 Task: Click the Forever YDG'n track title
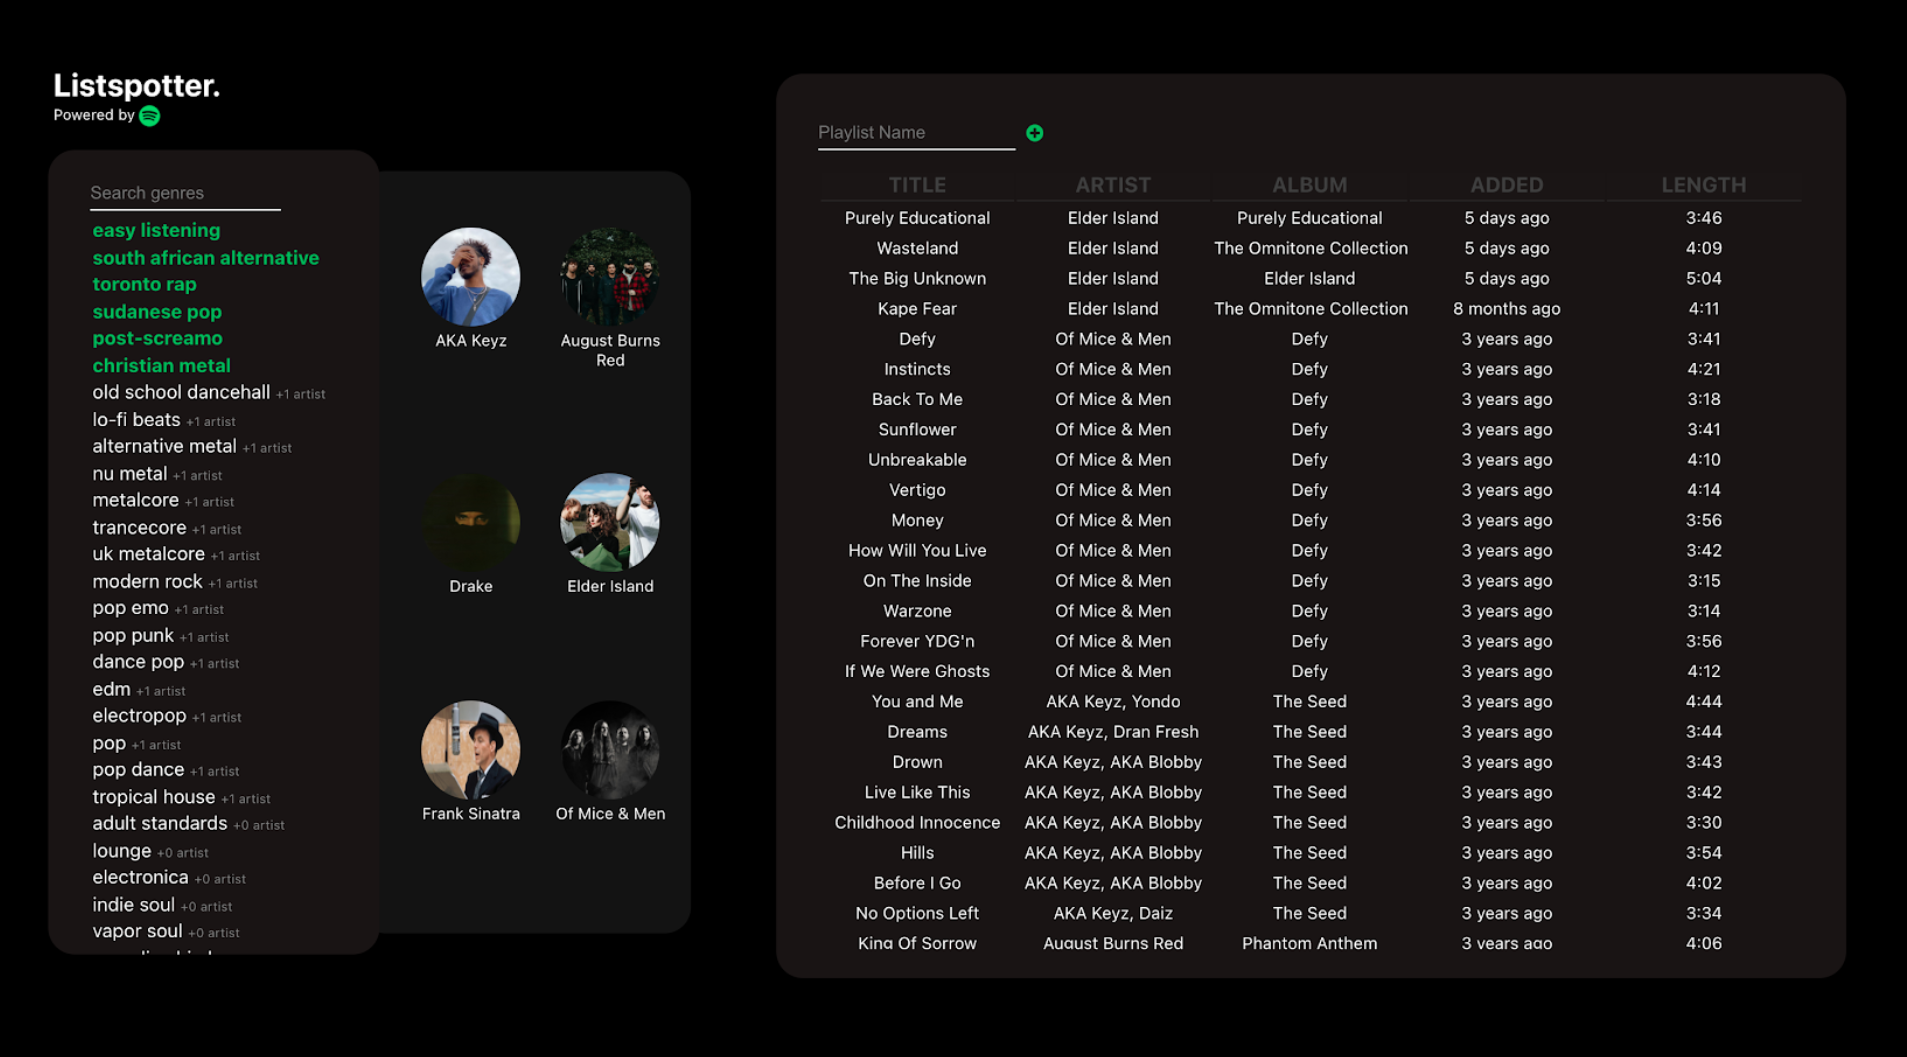click(917, 641)
